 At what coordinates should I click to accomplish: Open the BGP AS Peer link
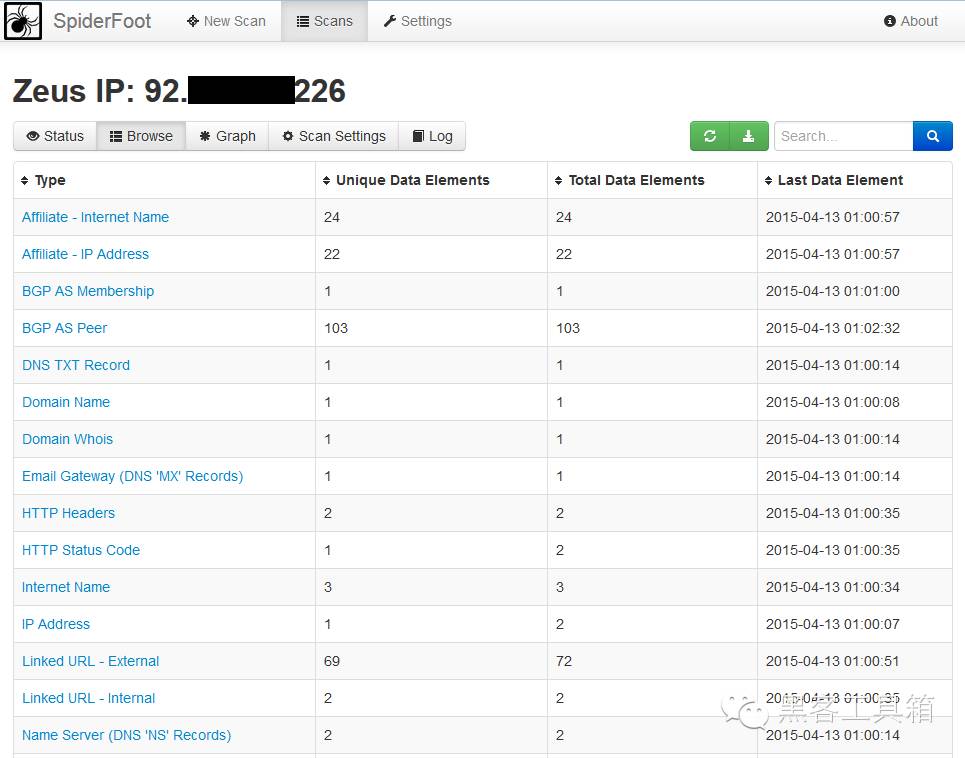tap(65, 328)
